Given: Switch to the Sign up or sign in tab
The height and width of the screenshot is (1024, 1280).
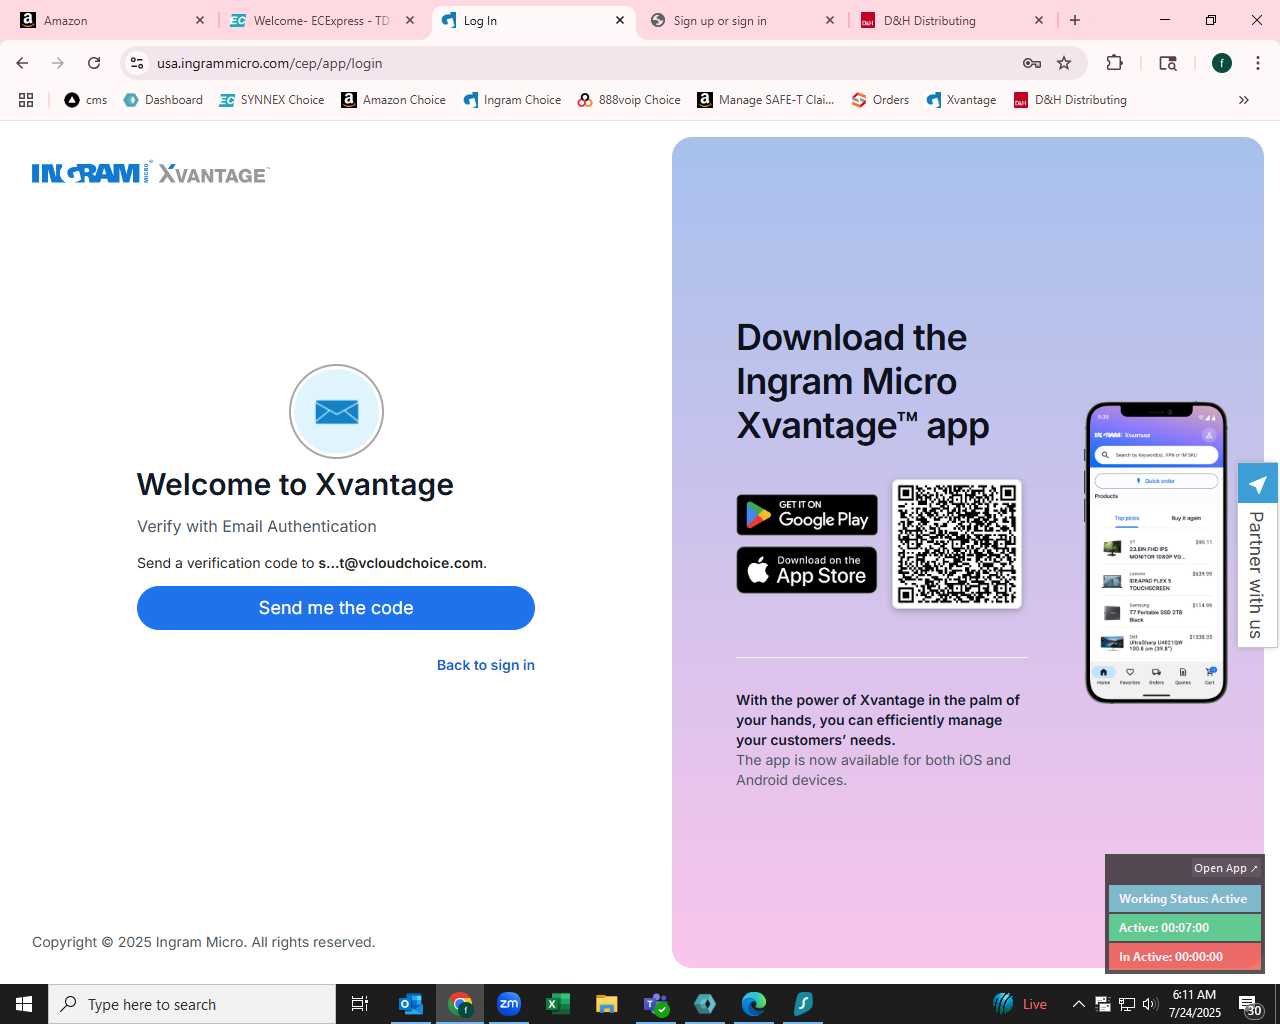Looking at the screenshot, I should pyautogui.click(x=740, y=20).
